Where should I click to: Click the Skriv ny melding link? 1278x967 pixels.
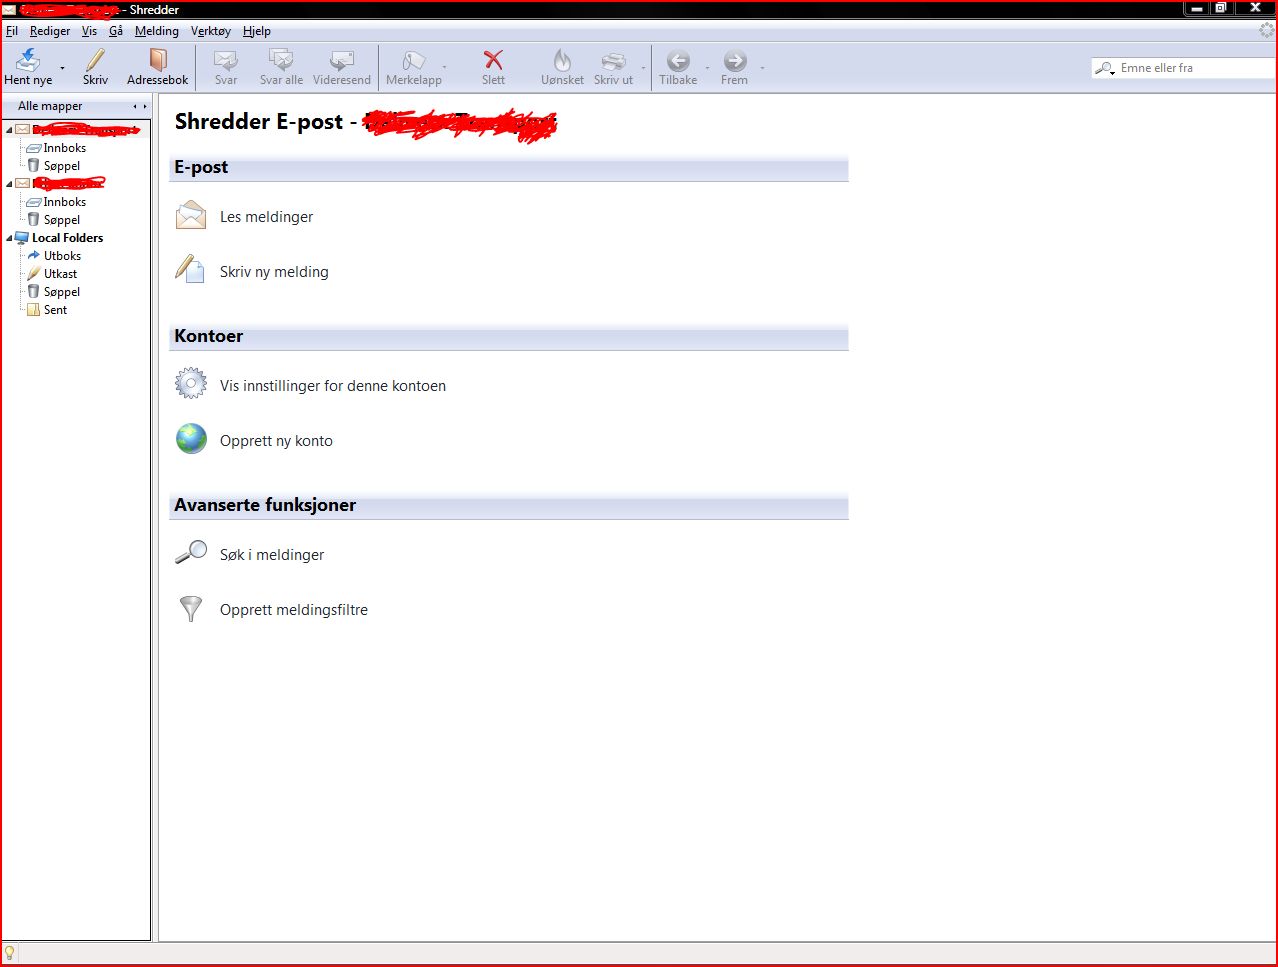coord(274,272)
